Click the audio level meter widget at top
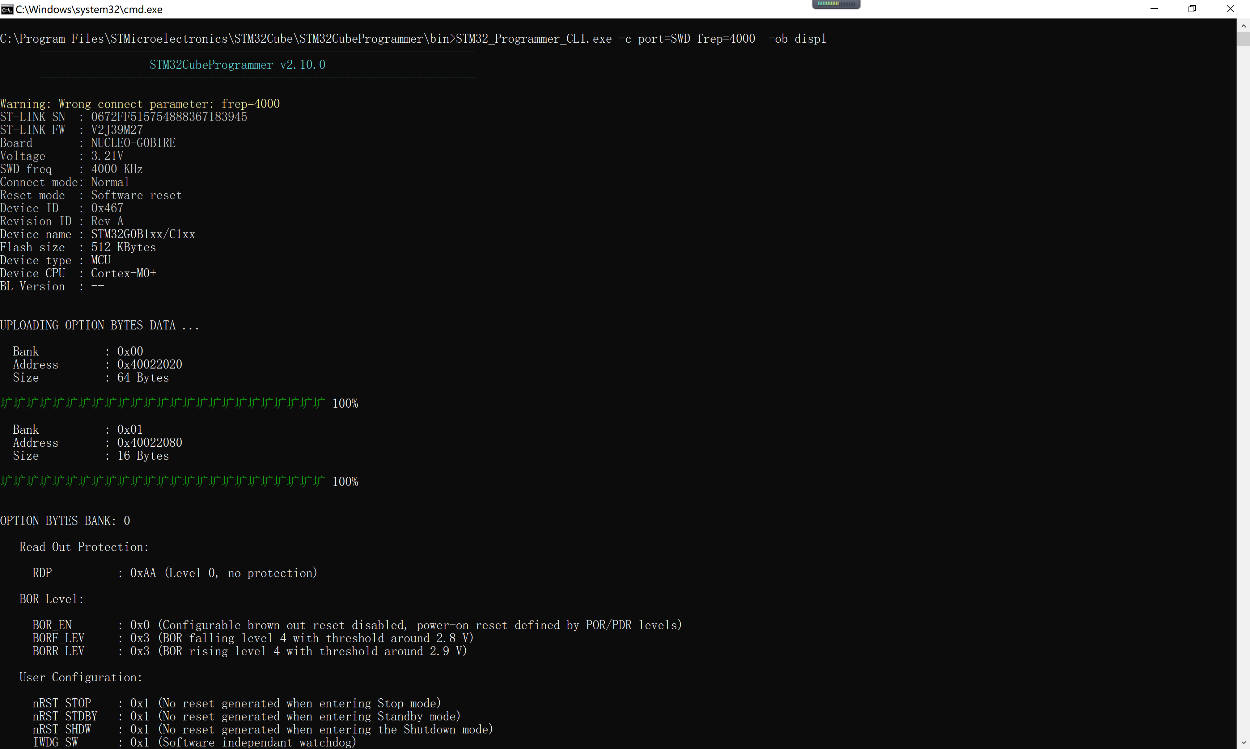This screenshot has height=749, width=1250. tap(836, 4)
